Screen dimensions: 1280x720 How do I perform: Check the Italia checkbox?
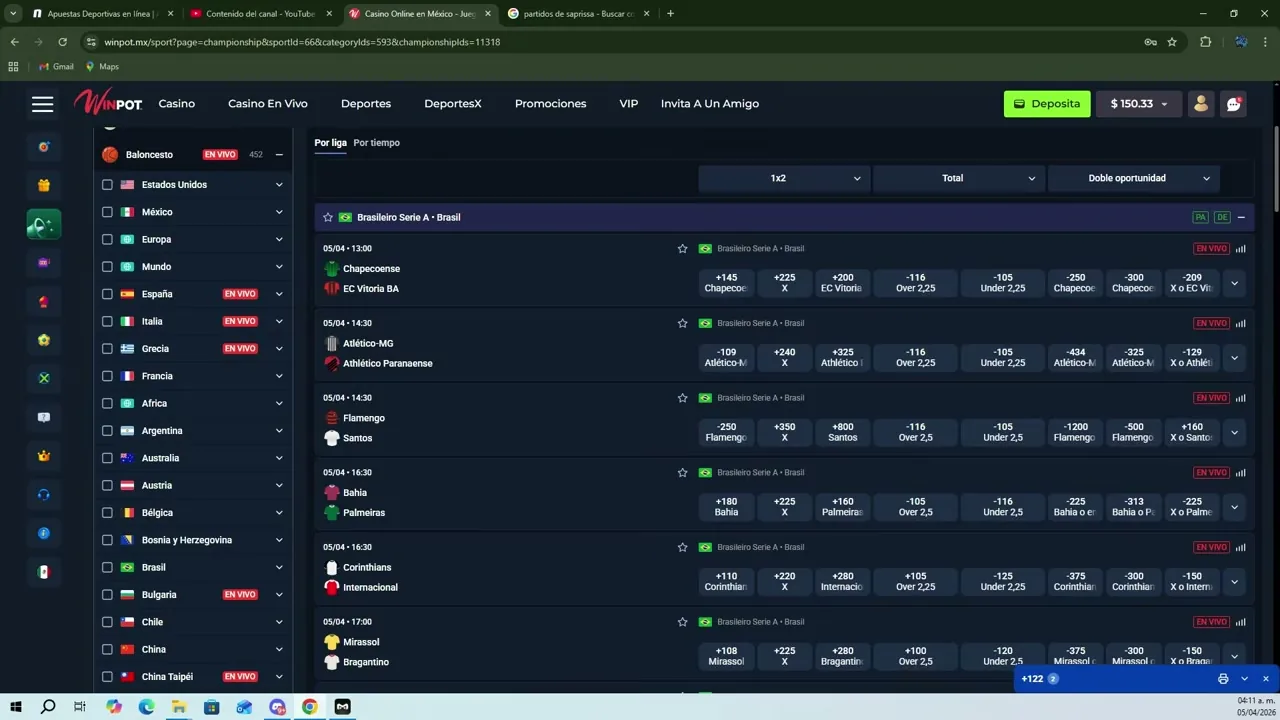click(107, 322)
